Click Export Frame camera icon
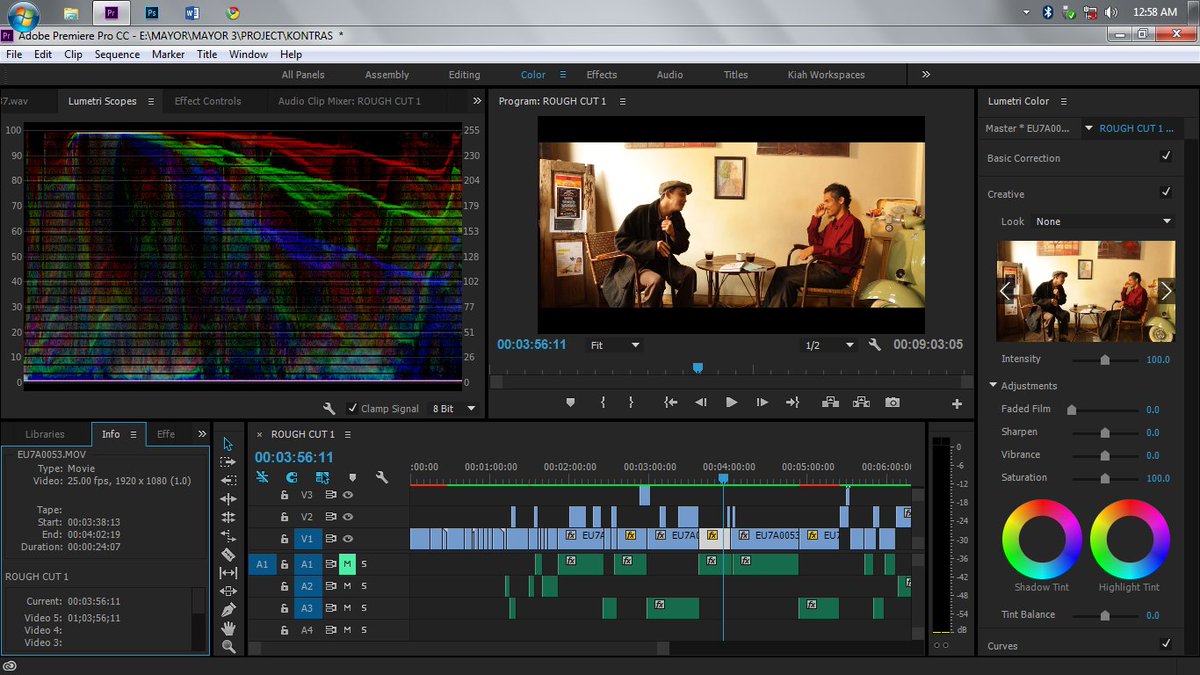The image size is (1200, 675). click(892, 402)
